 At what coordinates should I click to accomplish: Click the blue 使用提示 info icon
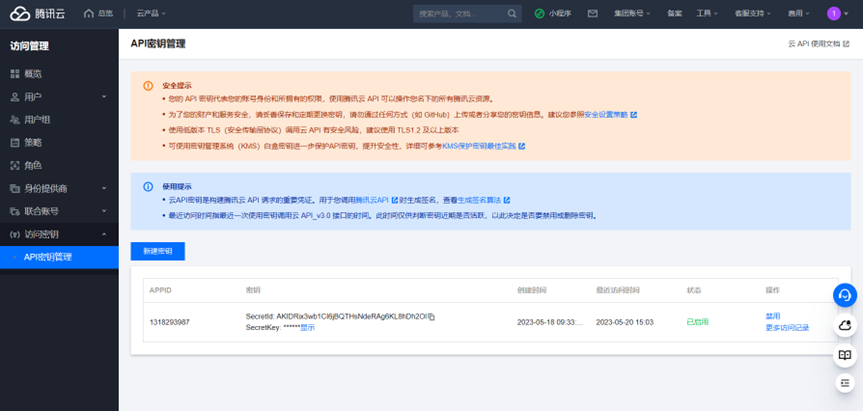[x=148, y=187]
